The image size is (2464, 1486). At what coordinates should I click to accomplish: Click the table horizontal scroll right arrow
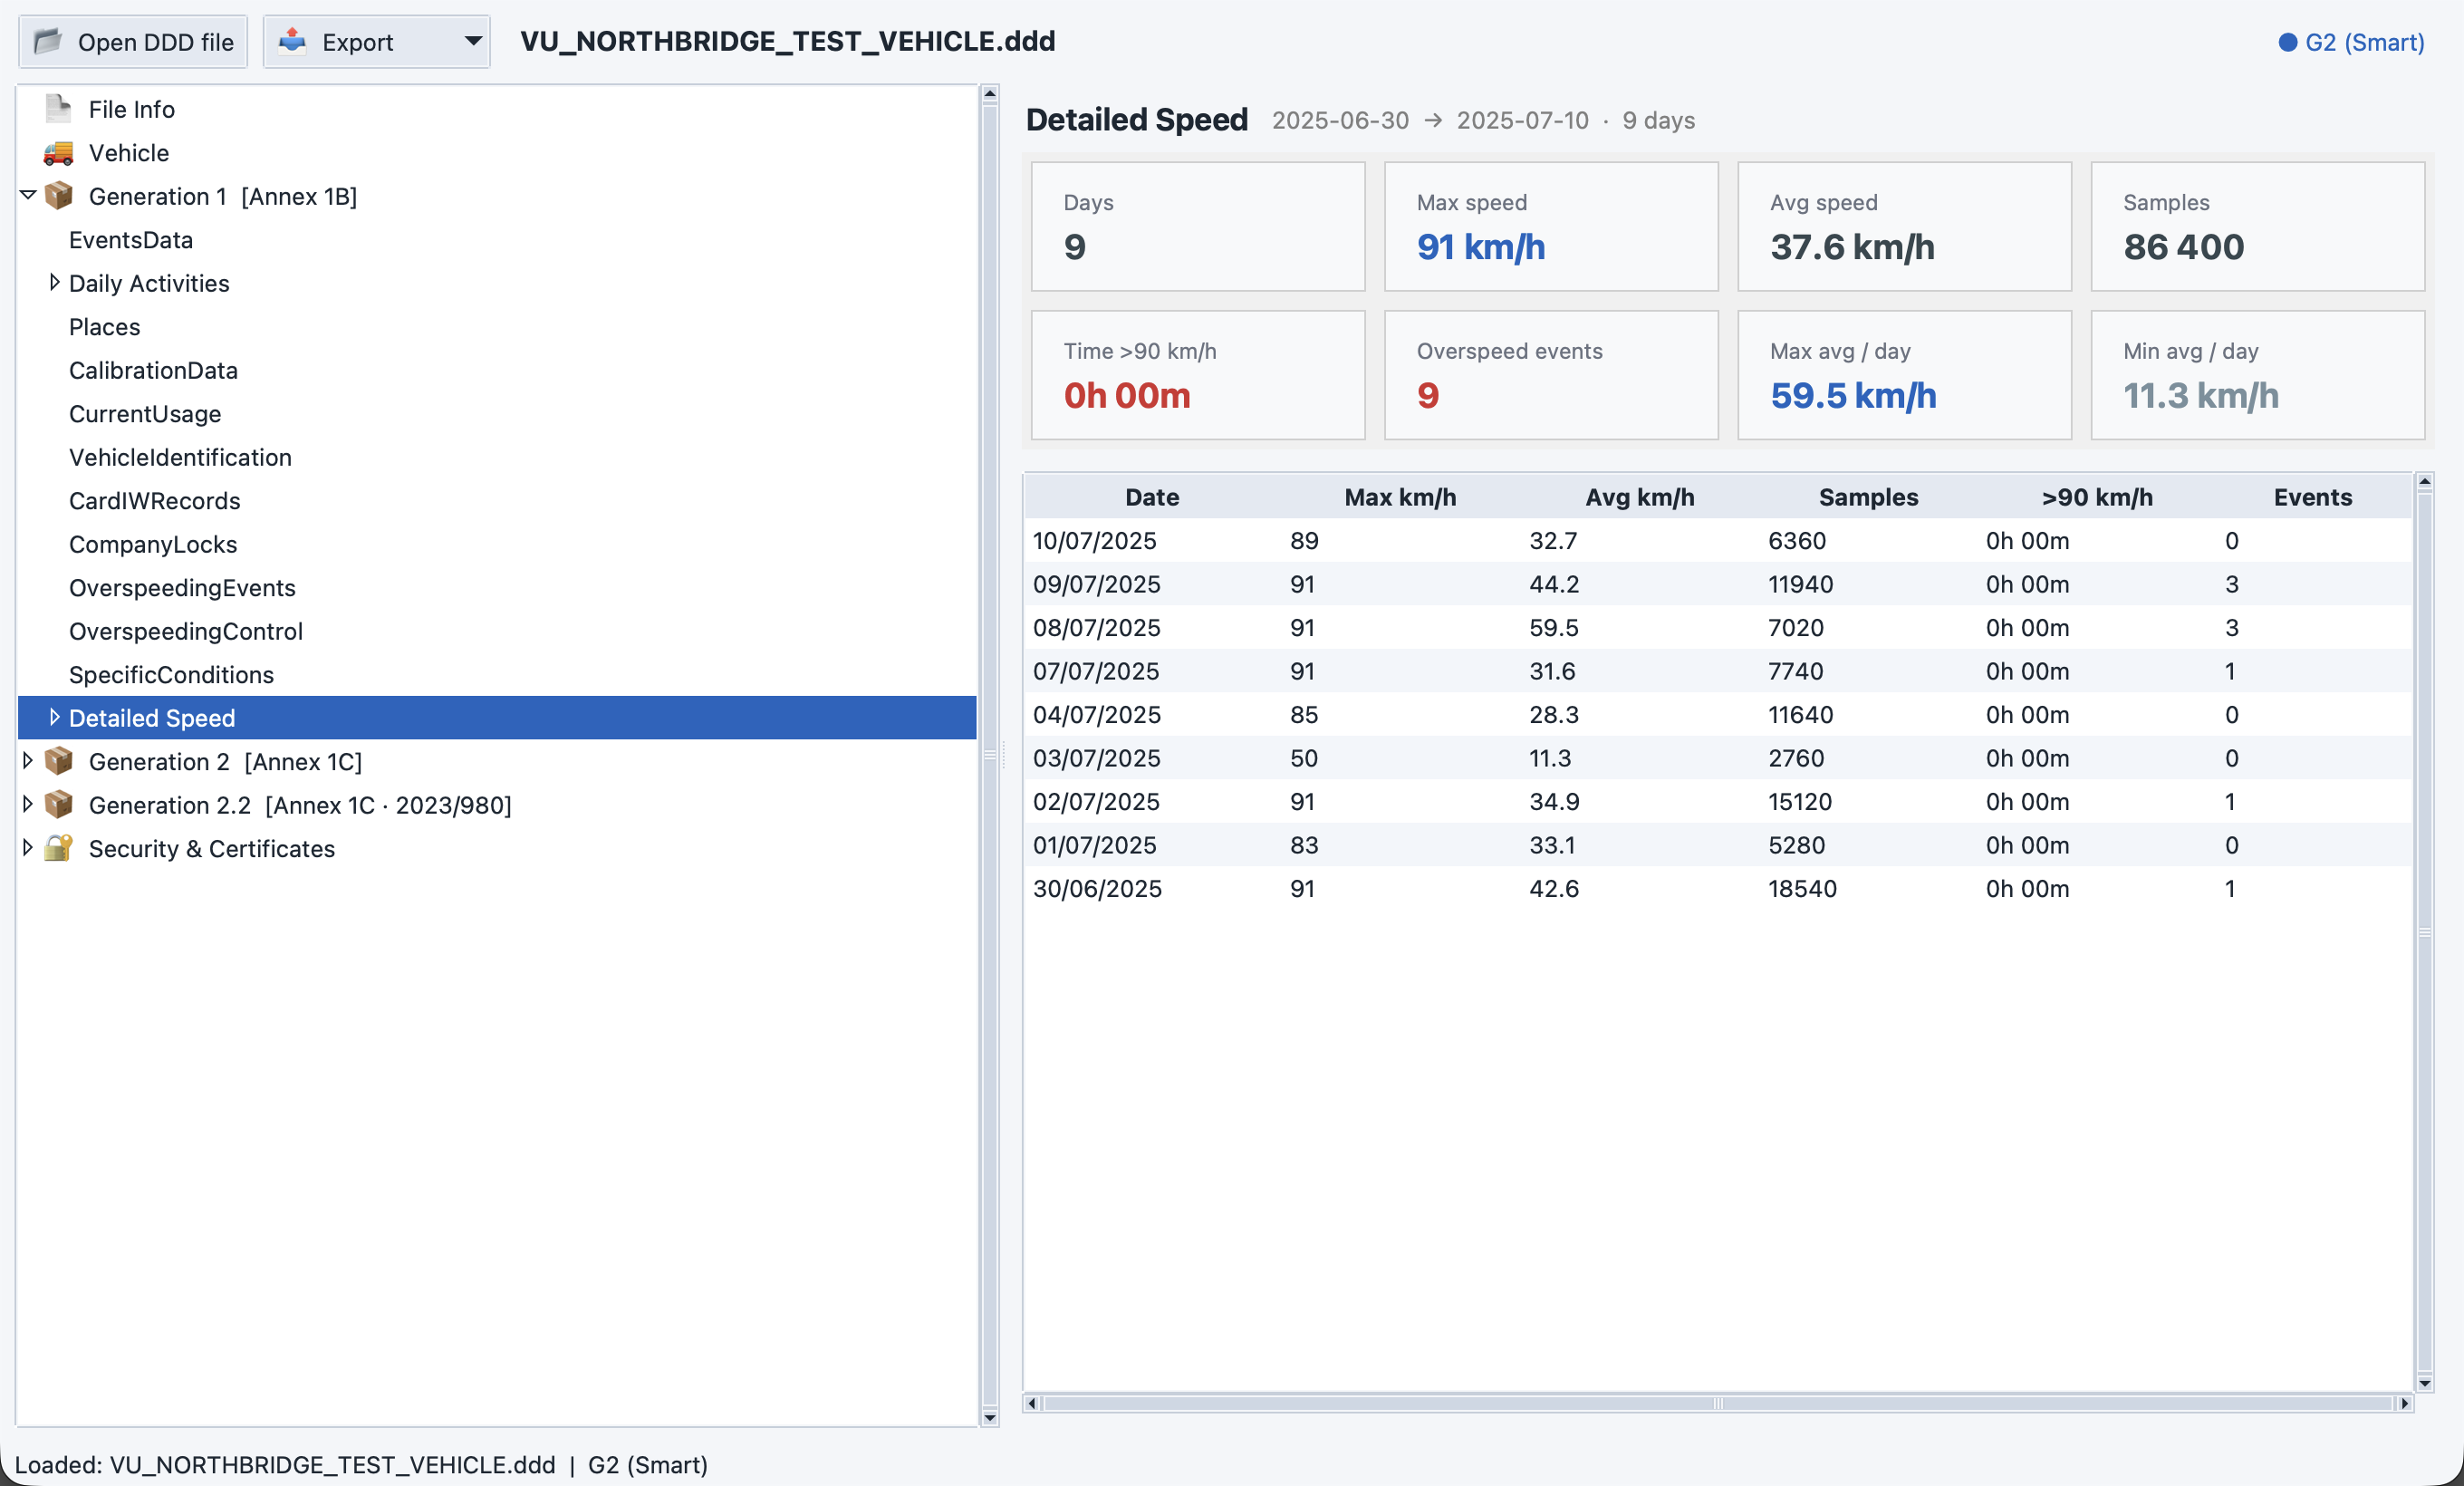click(2404, 1403)
